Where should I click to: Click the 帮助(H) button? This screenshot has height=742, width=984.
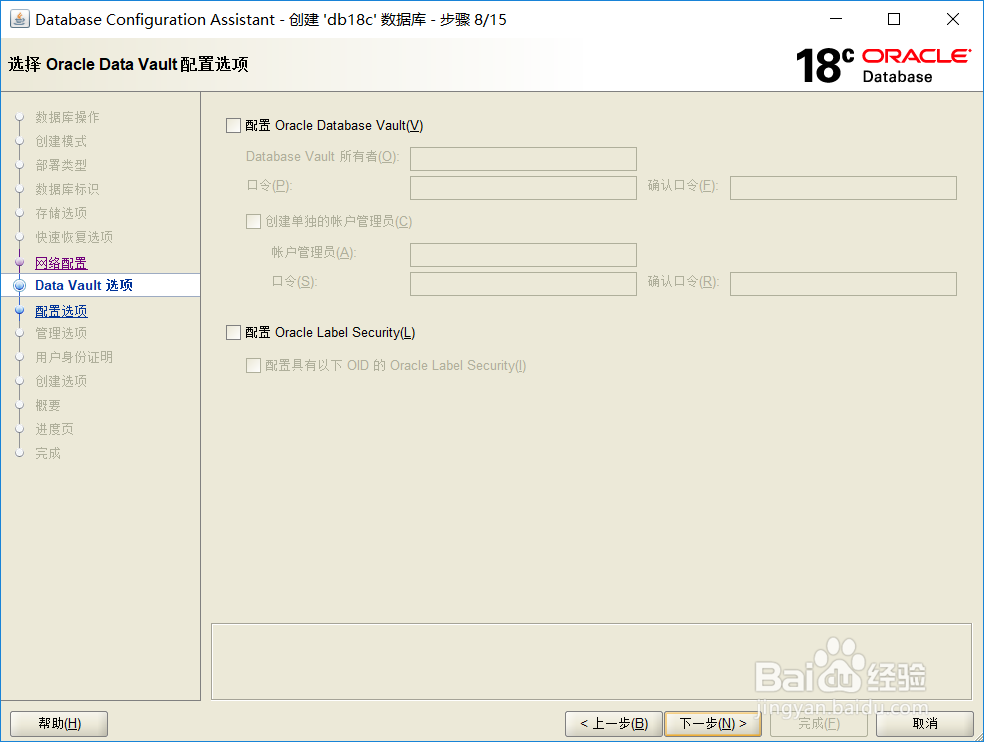coord(58,723)
